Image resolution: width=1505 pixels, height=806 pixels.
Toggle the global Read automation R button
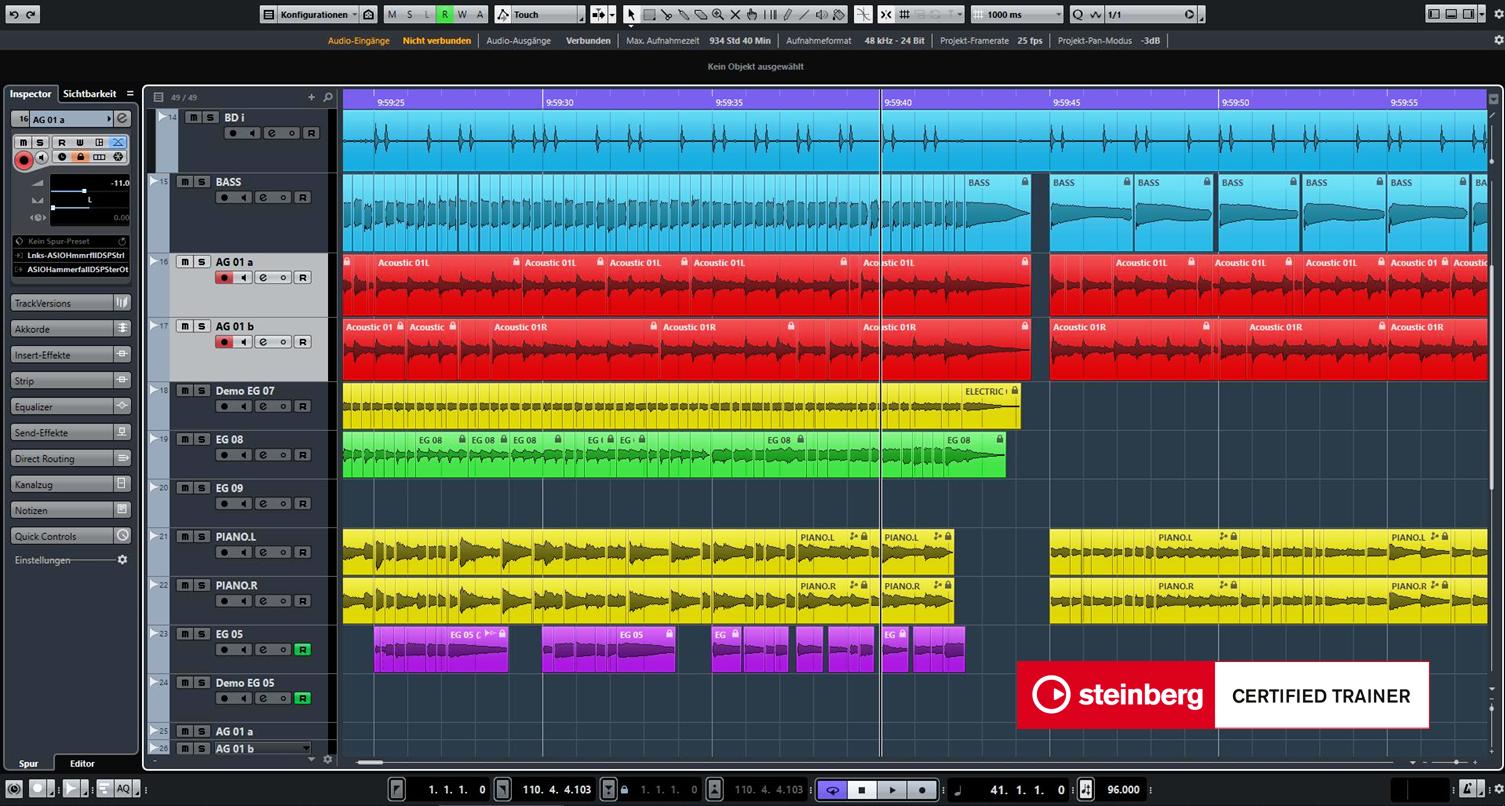pos(445,14)
